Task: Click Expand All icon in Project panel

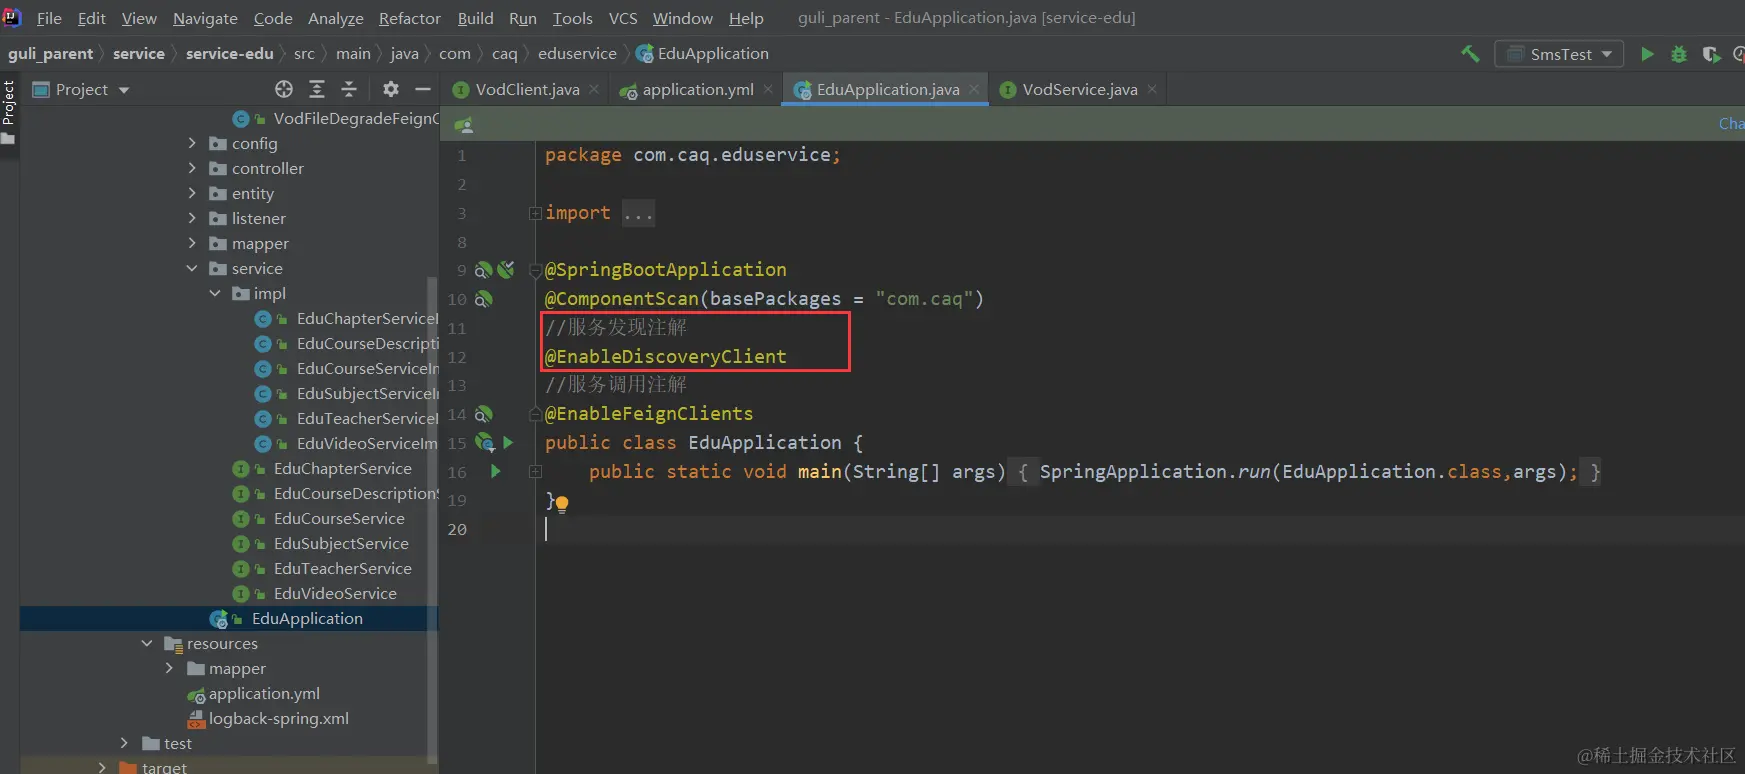Action: tap(317, 89)
